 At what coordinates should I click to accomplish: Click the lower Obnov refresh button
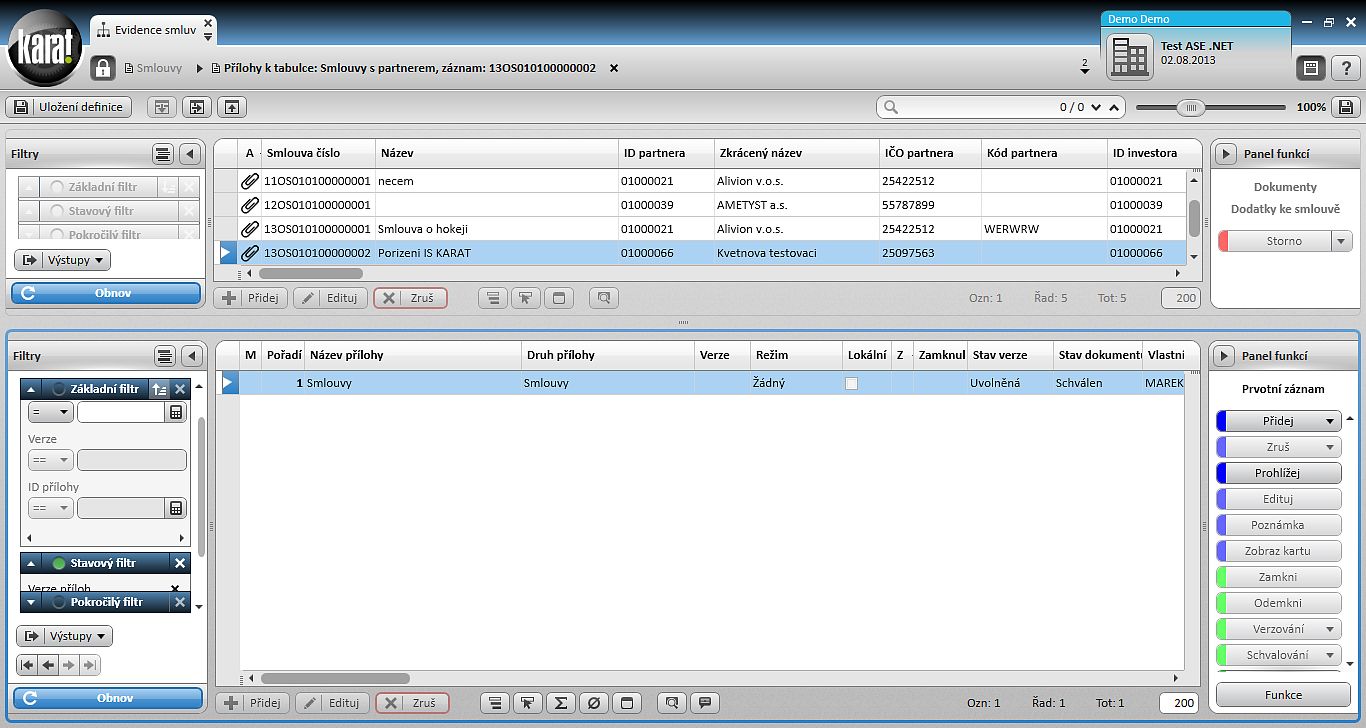tap(106, 697)
